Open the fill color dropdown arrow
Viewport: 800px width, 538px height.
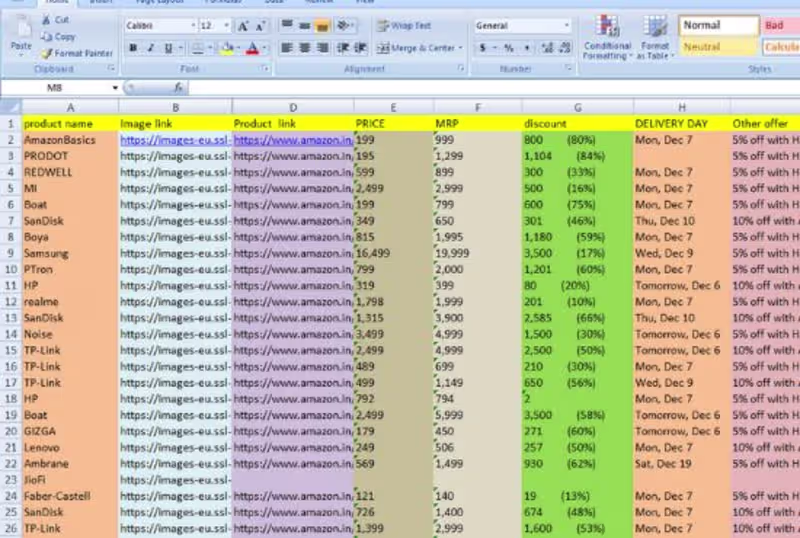point(238,48)
